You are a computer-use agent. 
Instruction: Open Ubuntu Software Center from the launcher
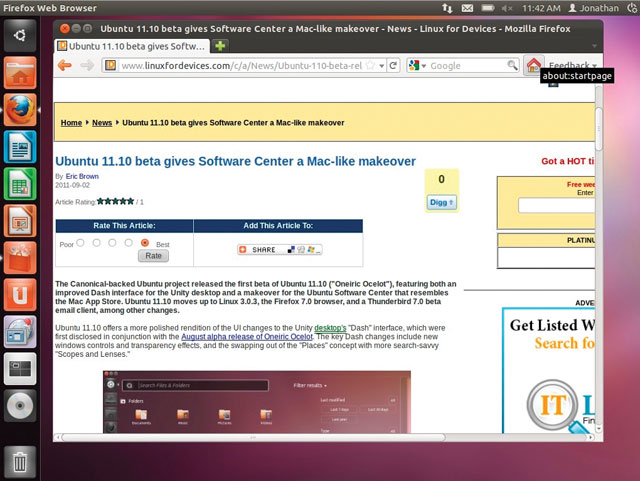coord(20,257)
